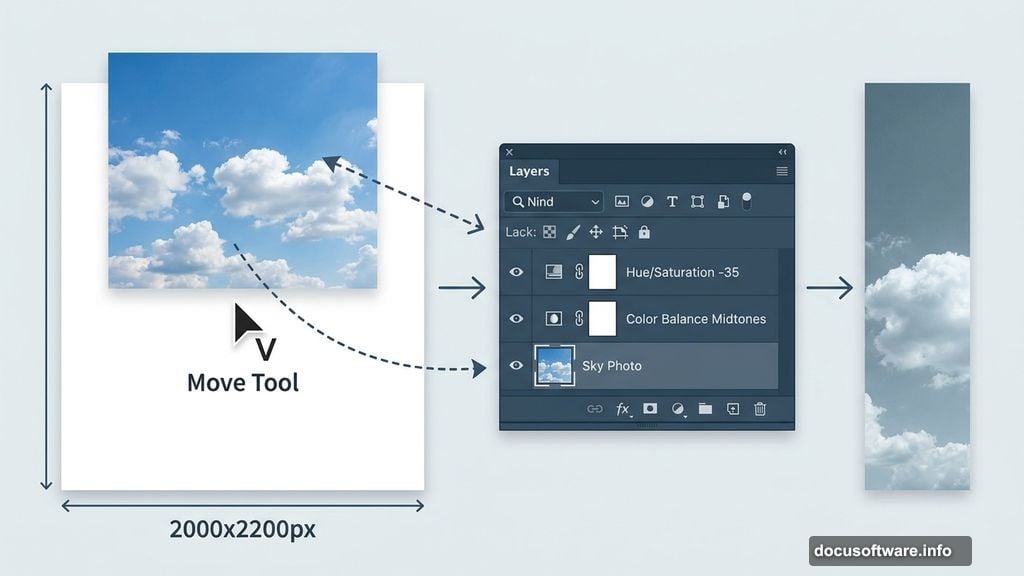Delete layer using the trash icon
The height and width of the screenshot is (576, 1024).
[x=760, y=409]
